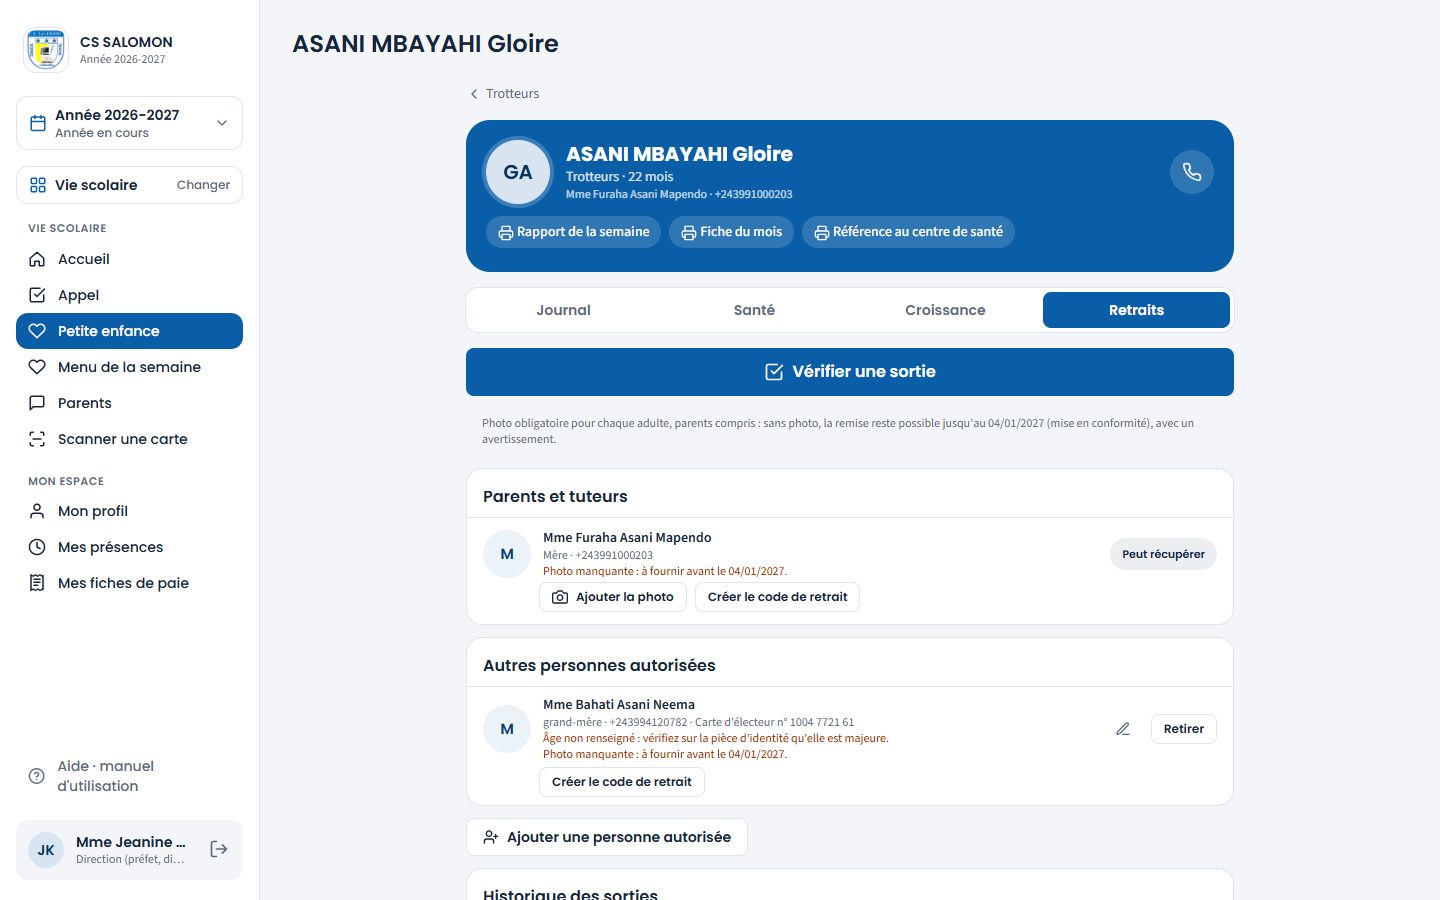This screenshot has width=1440, height=900.
Task: Print Fiche du mois
Action: (x=731, y=232)
